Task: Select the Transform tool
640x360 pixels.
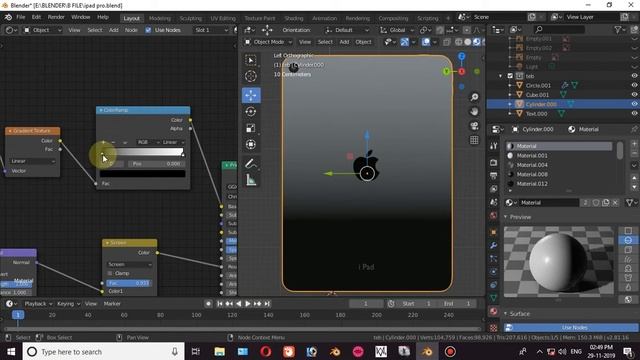Action: pyautogui.click(x=251, y=144)
